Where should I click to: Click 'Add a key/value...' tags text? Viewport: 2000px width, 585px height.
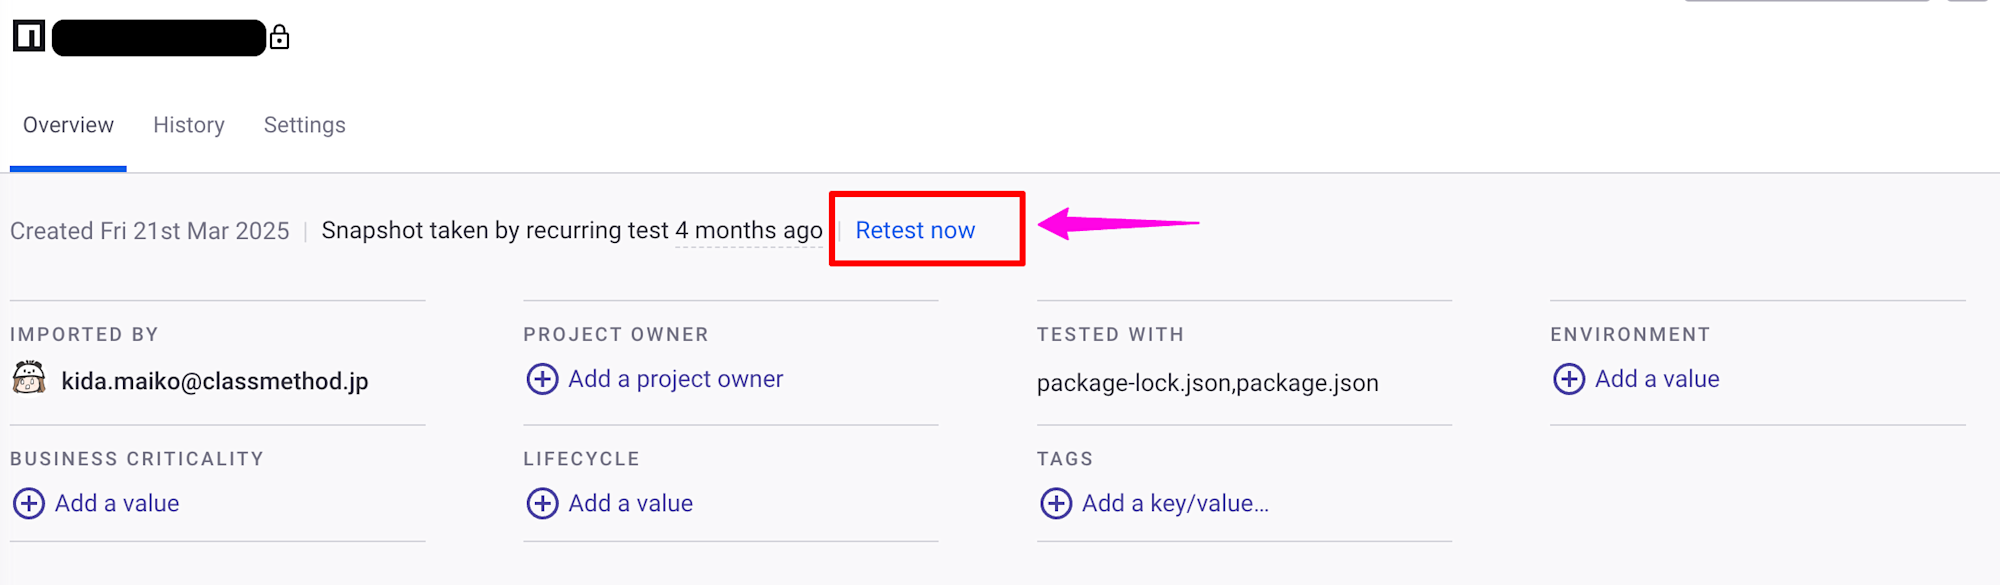click(1175, 503)
